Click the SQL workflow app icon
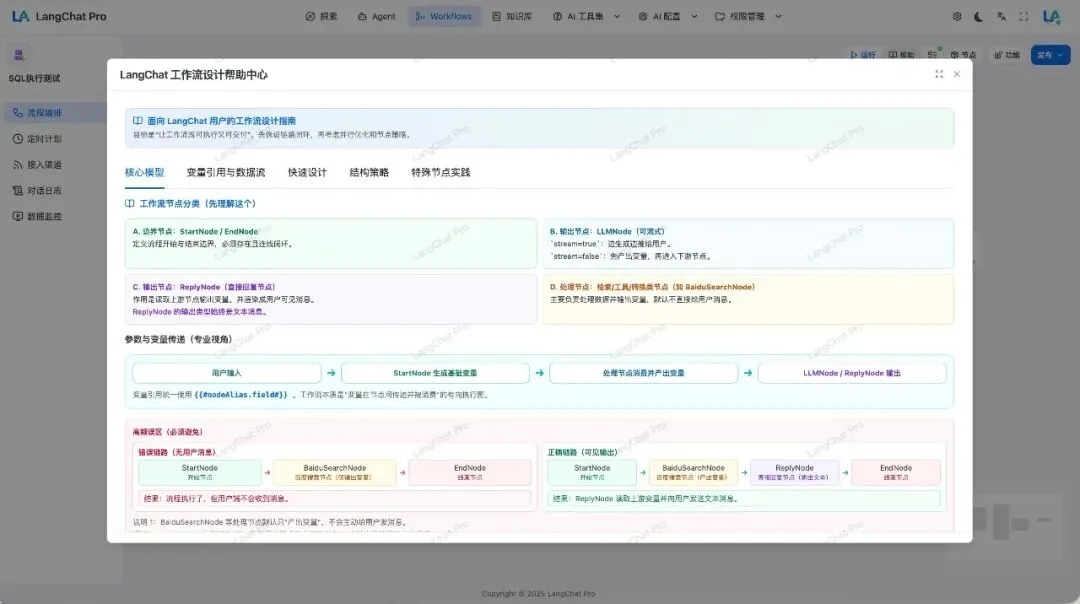 19,55
